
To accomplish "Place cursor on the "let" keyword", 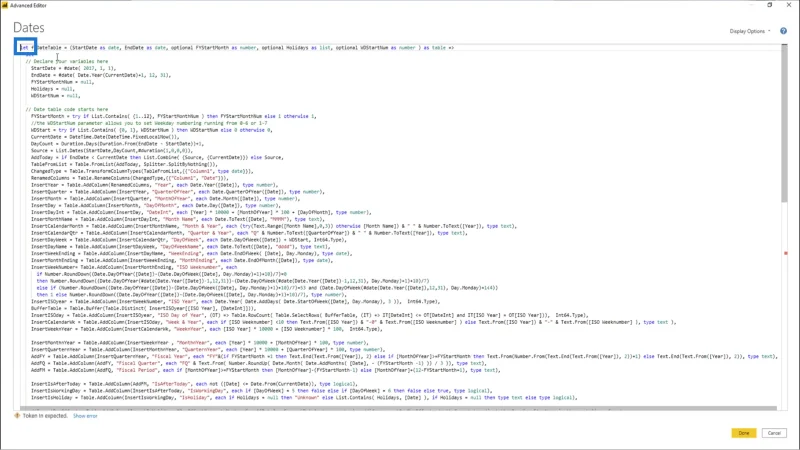I will (24, 47).
